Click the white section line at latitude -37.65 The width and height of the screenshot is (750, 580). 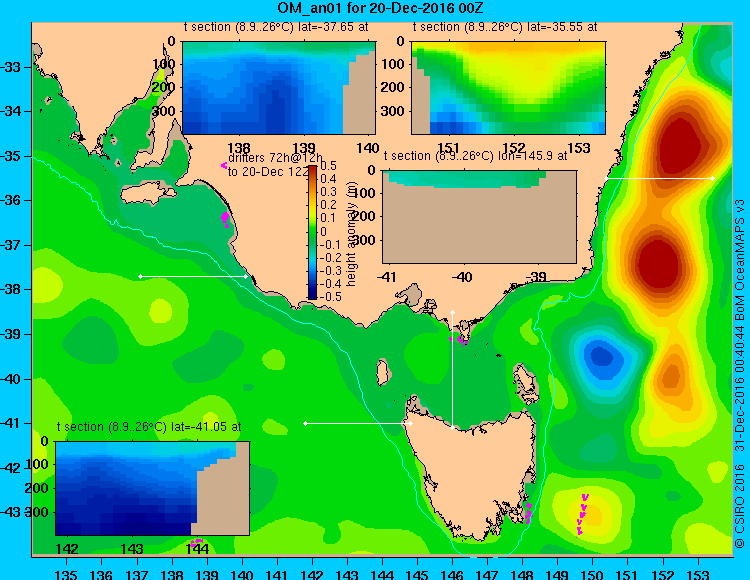[193, 276]
